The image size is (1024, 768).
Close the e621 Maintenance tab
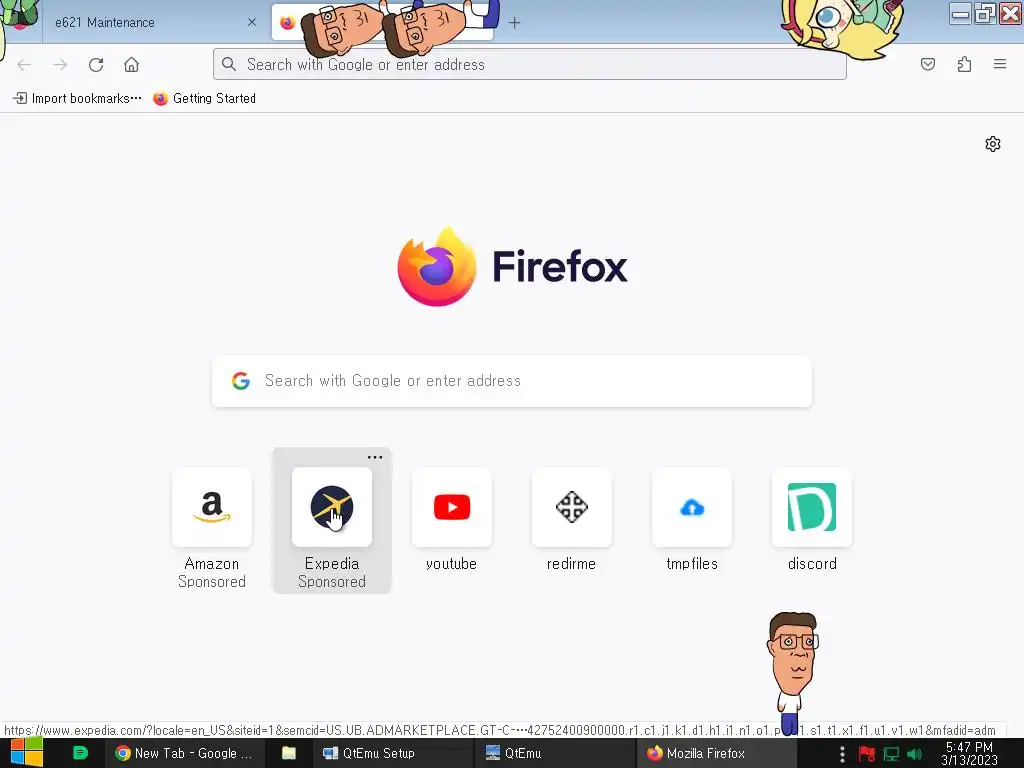[x=251, y=22]
